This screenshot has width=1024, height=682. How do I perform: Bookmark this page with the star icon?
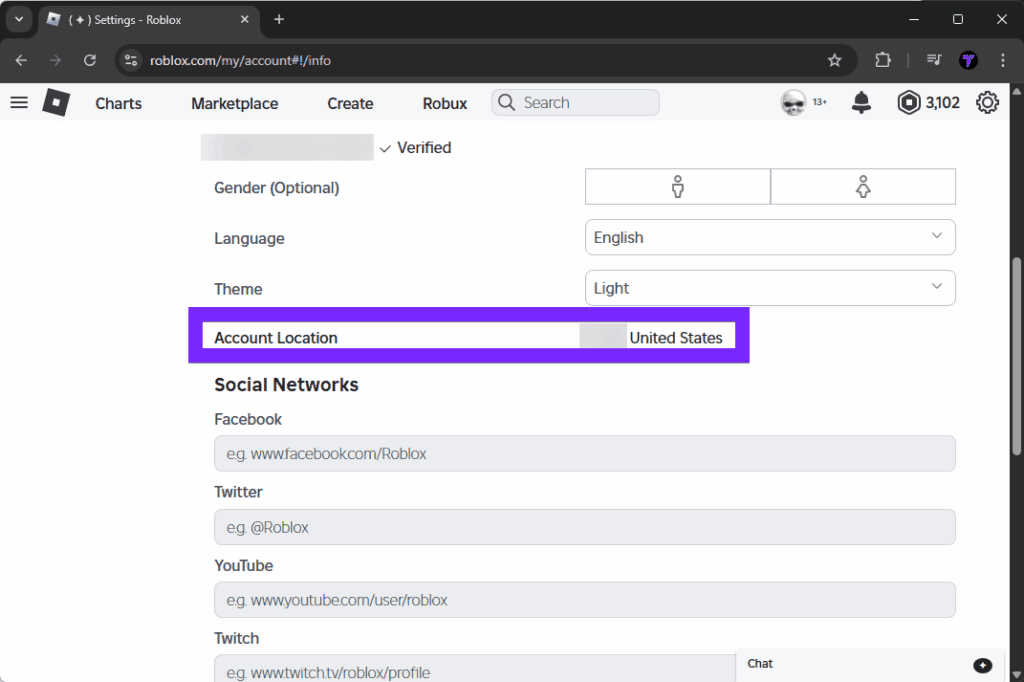click(x=834, y=60)
